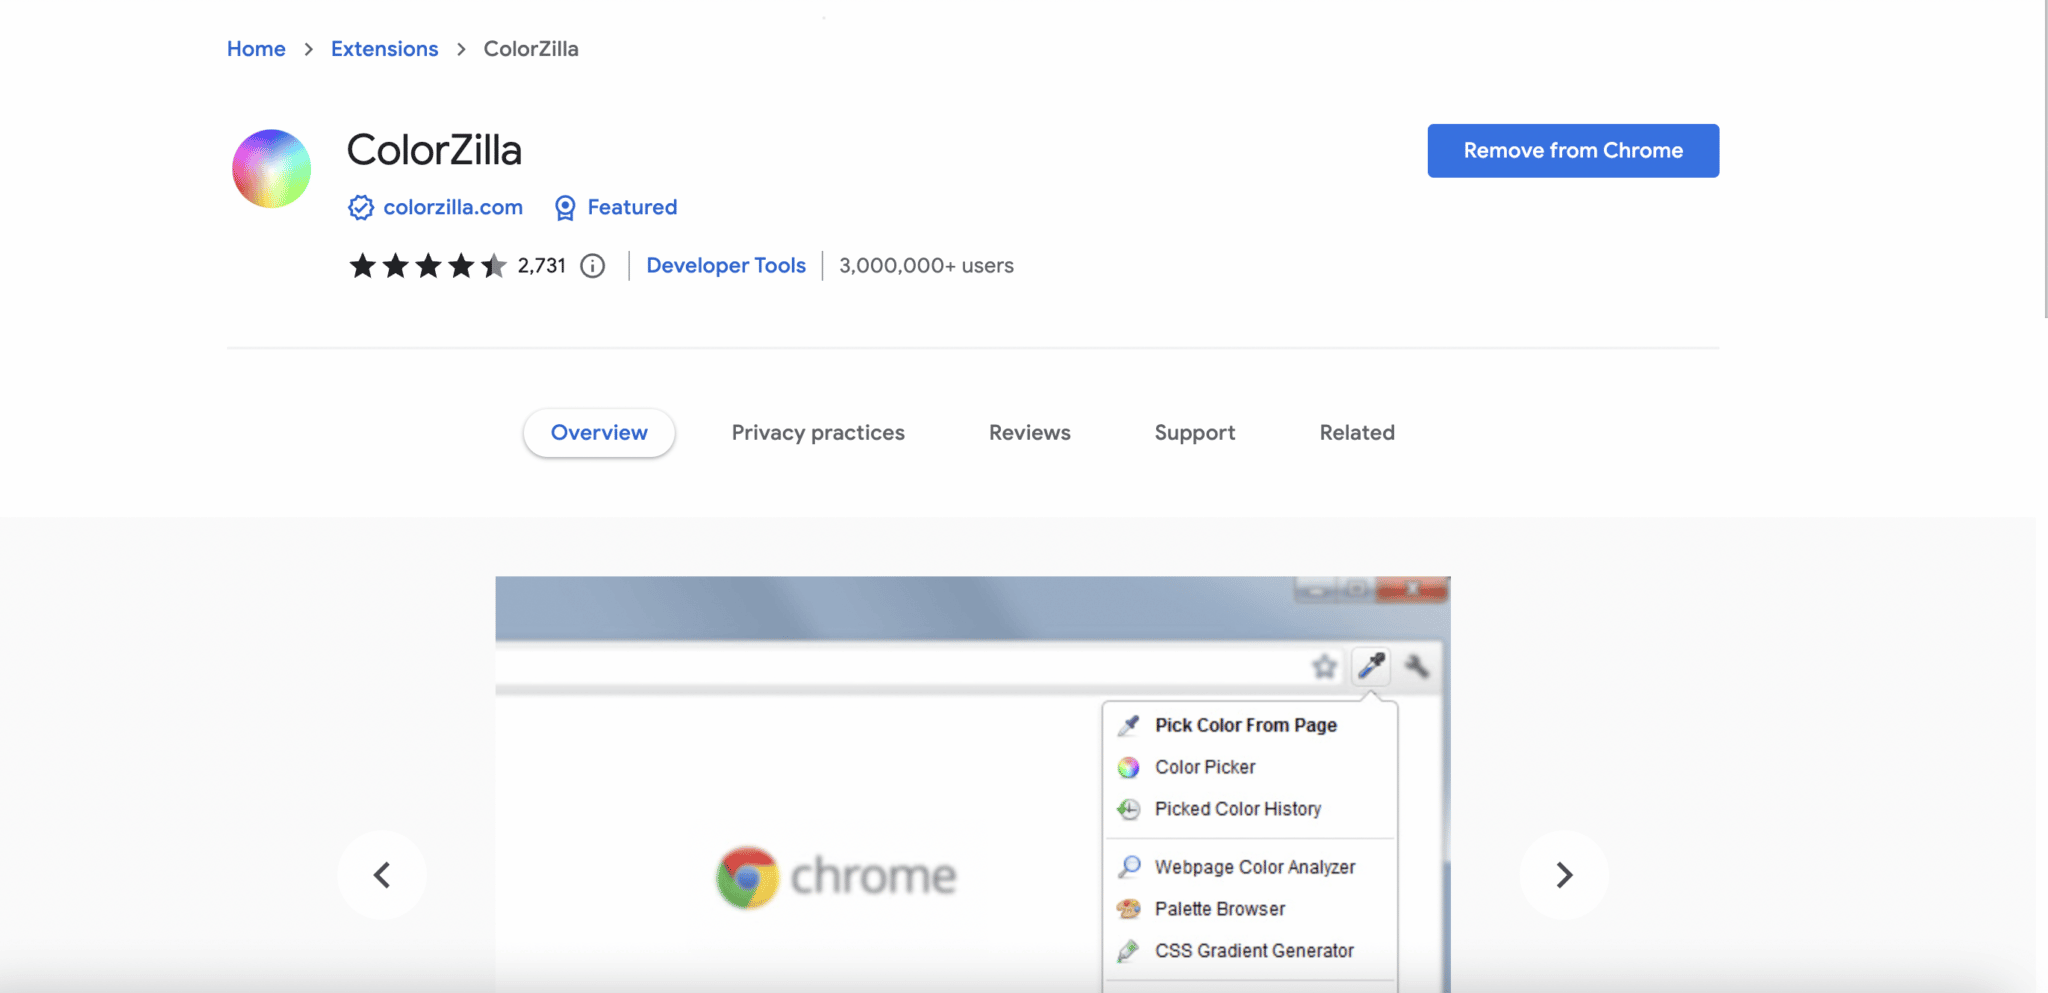2048x993 pixels.
Task: Click the Picked Color History clock icon
Action: tap(1129, 808)
